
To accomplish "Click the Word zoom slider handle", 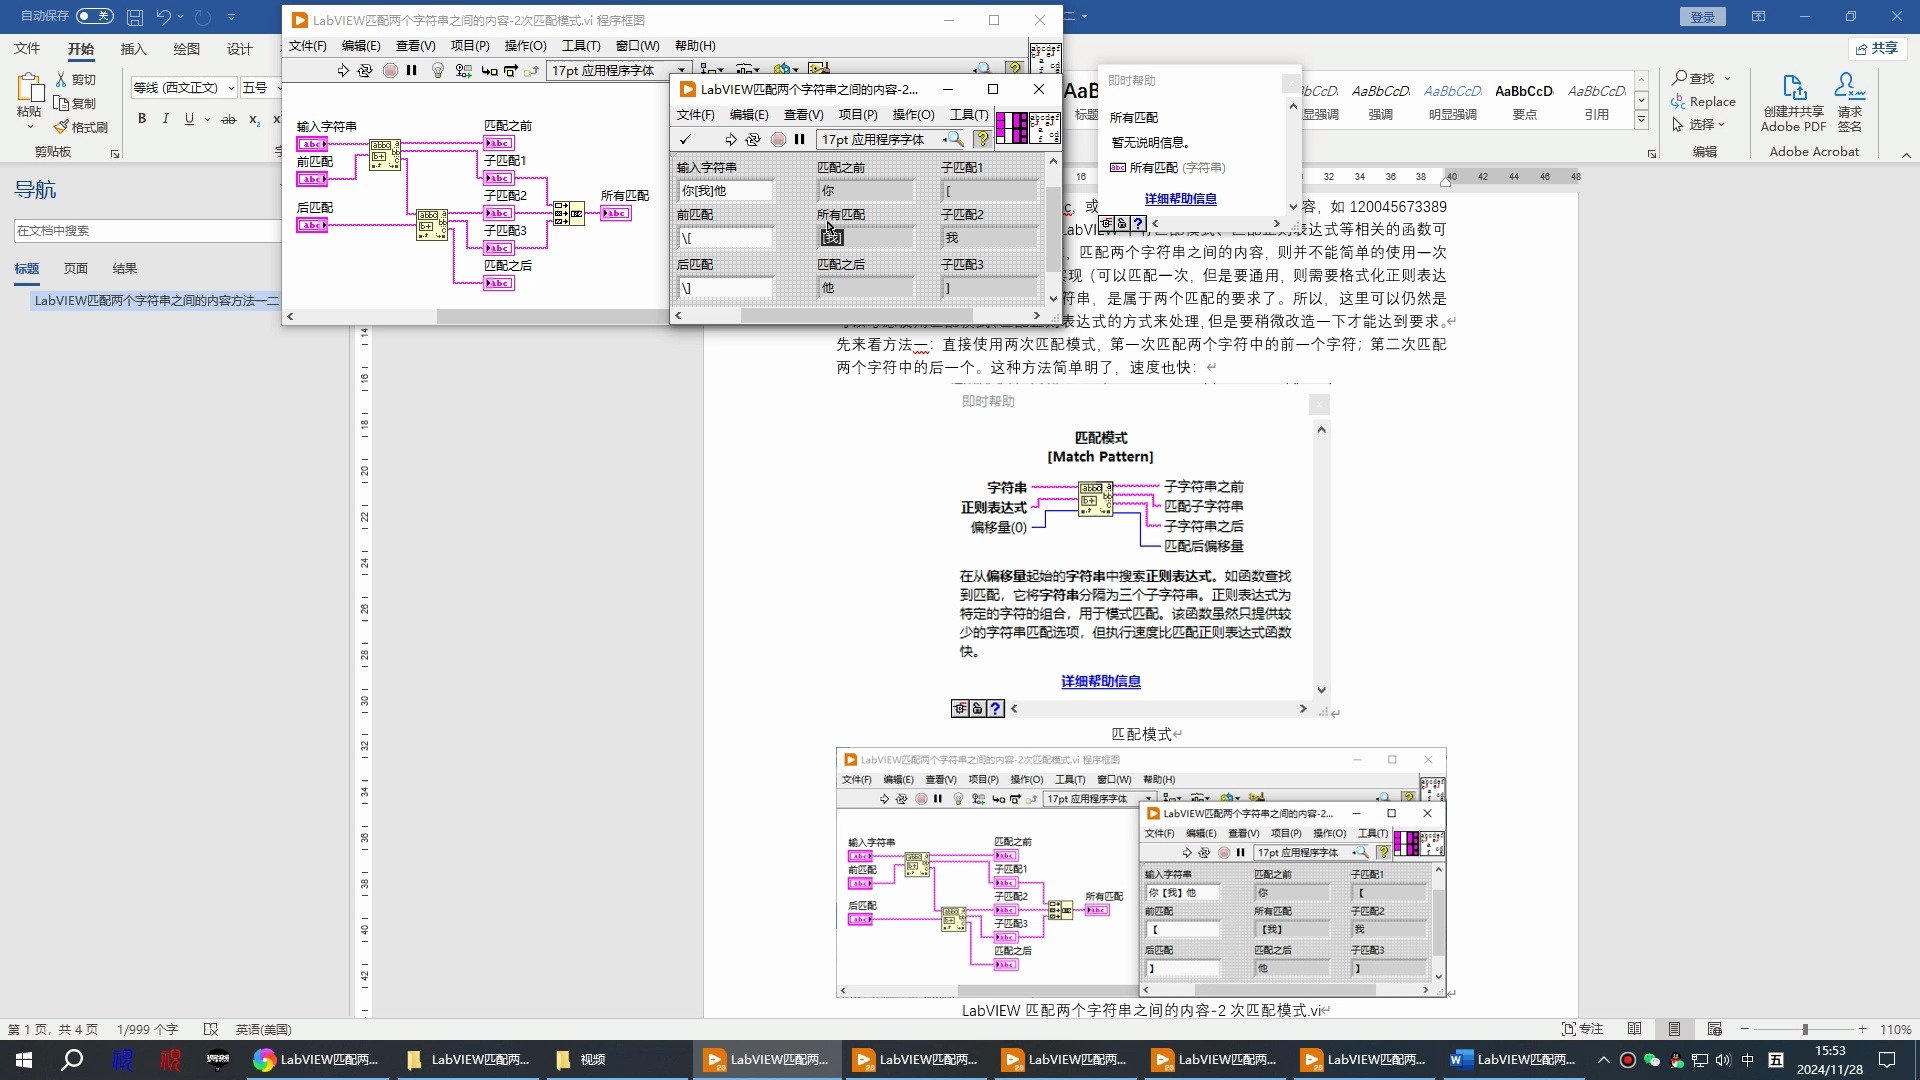I will click(x=1805, y=1029).
